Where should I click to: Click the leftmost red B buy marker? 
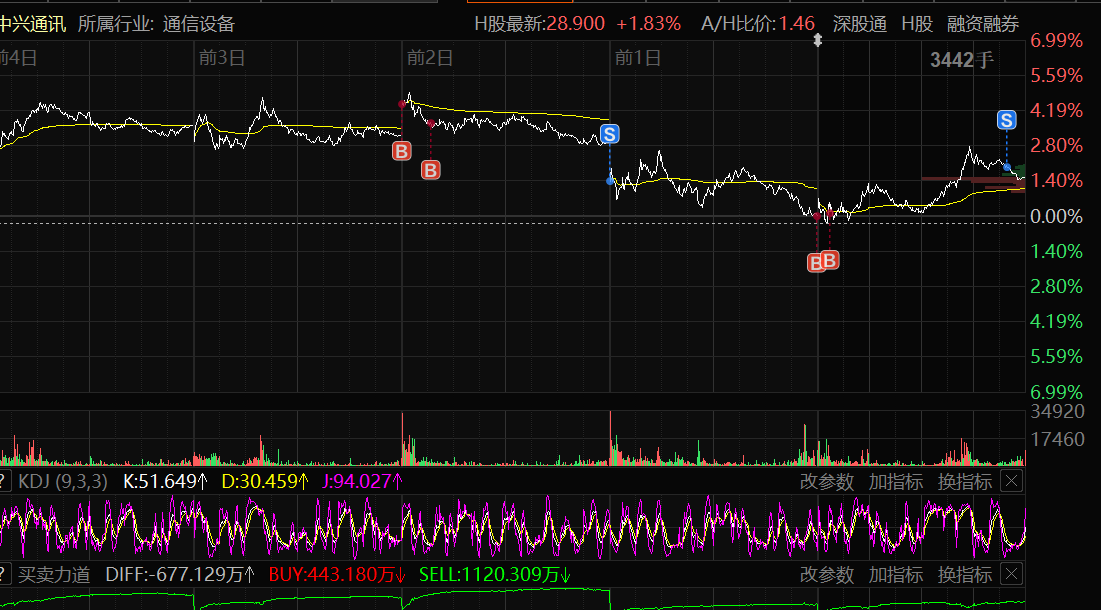pos(401,151)
